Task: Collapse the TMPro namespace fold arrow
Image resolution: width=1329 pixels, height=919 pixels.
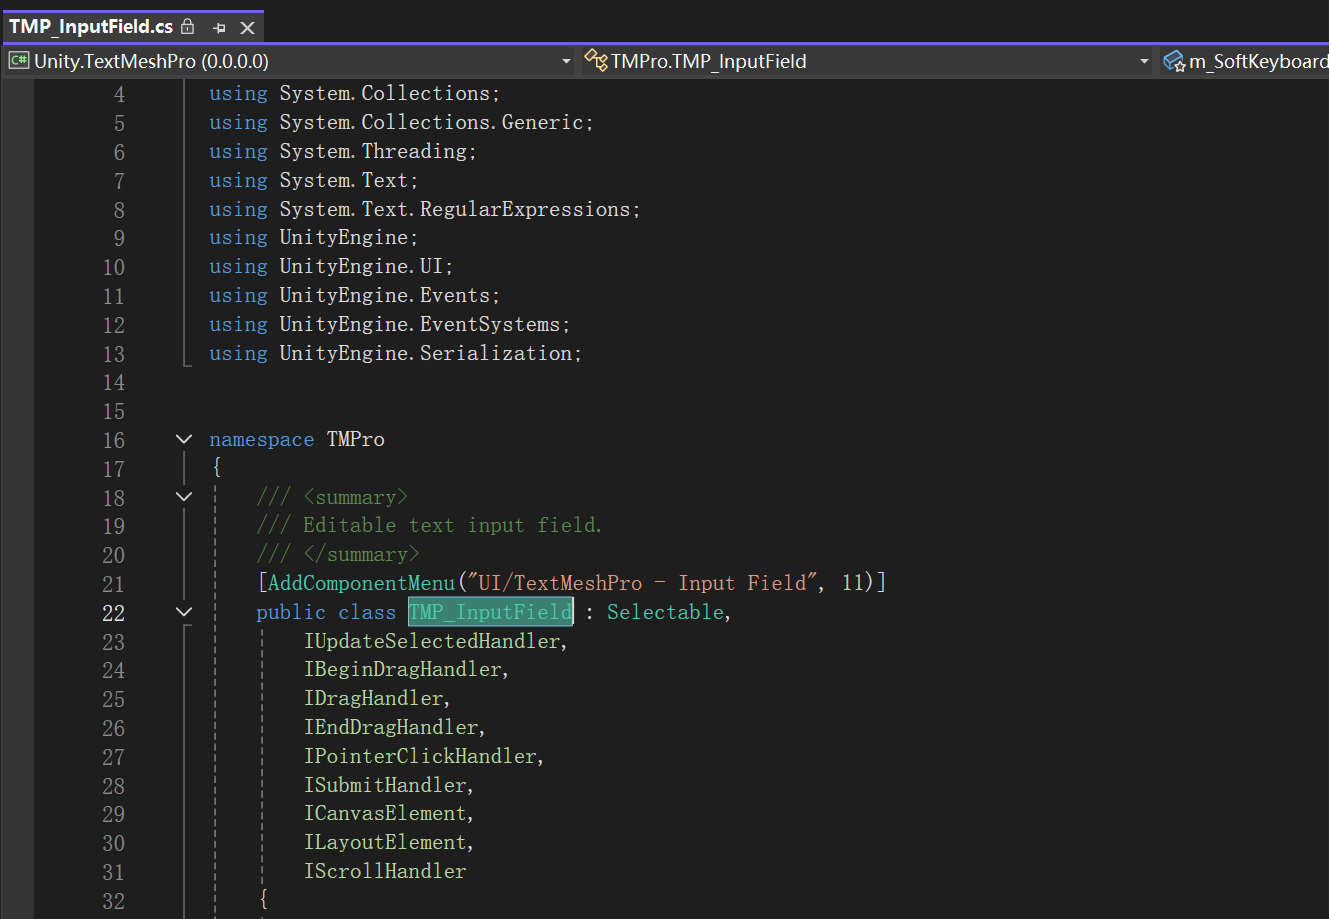Action: [x=183, y=437]
